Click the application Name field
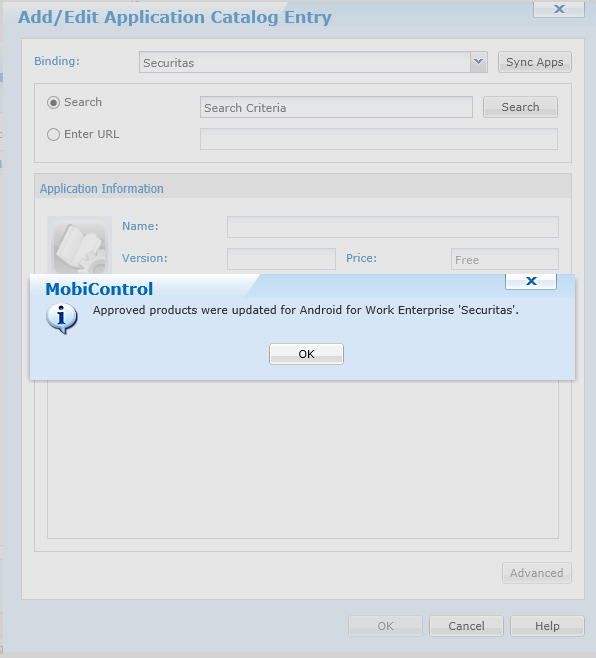The height and width of the screenshot is (658, 596). (392, 227)
